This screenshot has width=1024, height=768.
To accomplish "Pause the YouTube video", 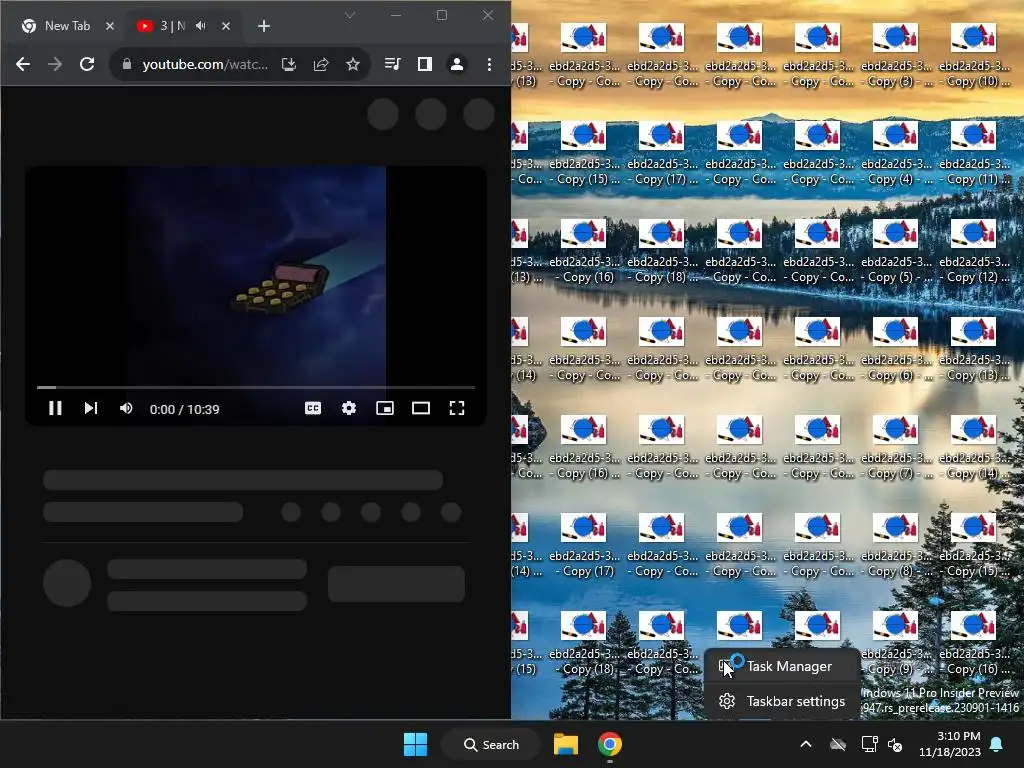I will coord(56,408).
